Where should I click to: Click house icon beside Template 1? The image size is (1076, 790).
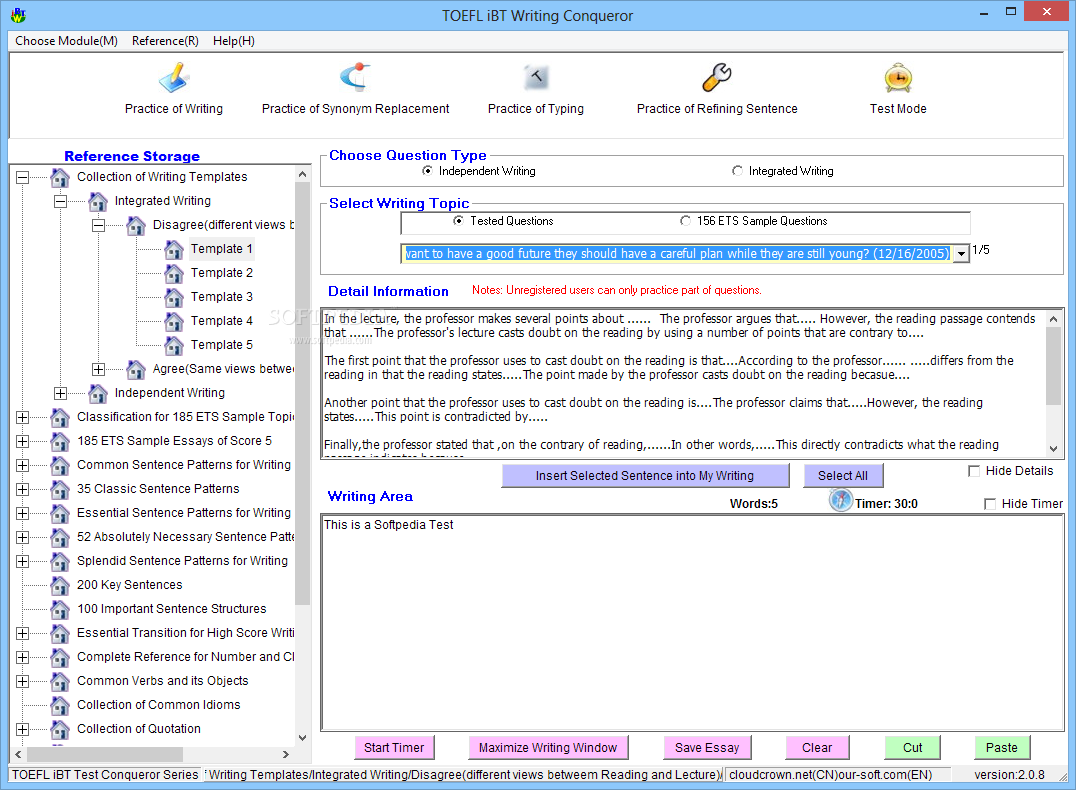(174, 249)
